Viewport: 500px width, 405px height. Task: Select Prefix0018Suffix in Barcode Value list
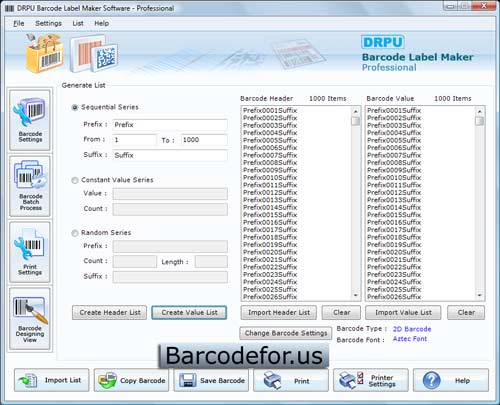click(394, 237)
